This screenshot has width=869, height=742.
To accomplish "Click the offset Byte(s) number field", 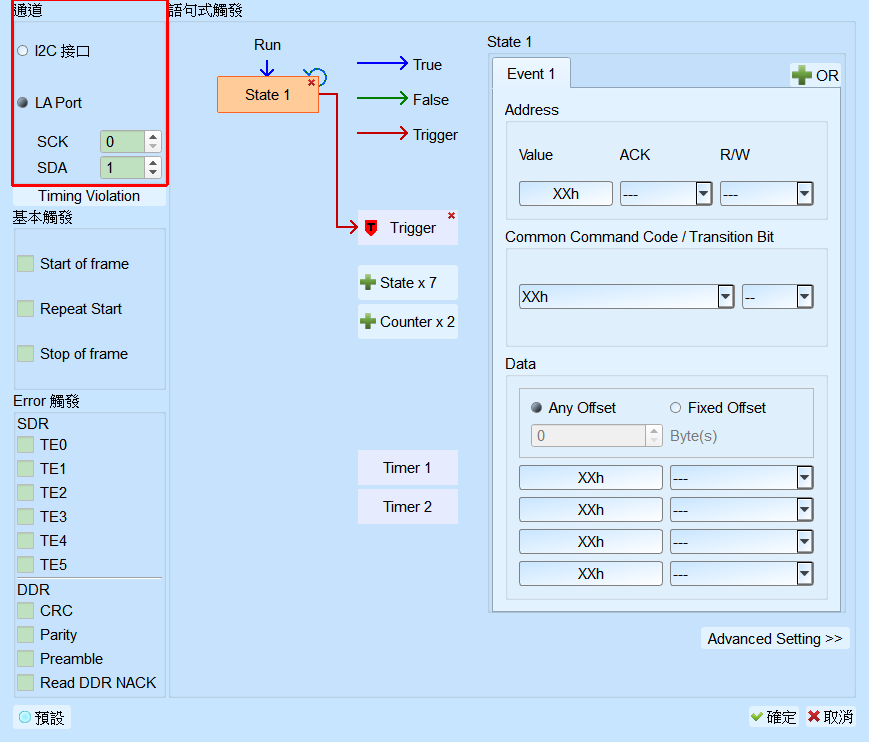I will click(589, 436).
